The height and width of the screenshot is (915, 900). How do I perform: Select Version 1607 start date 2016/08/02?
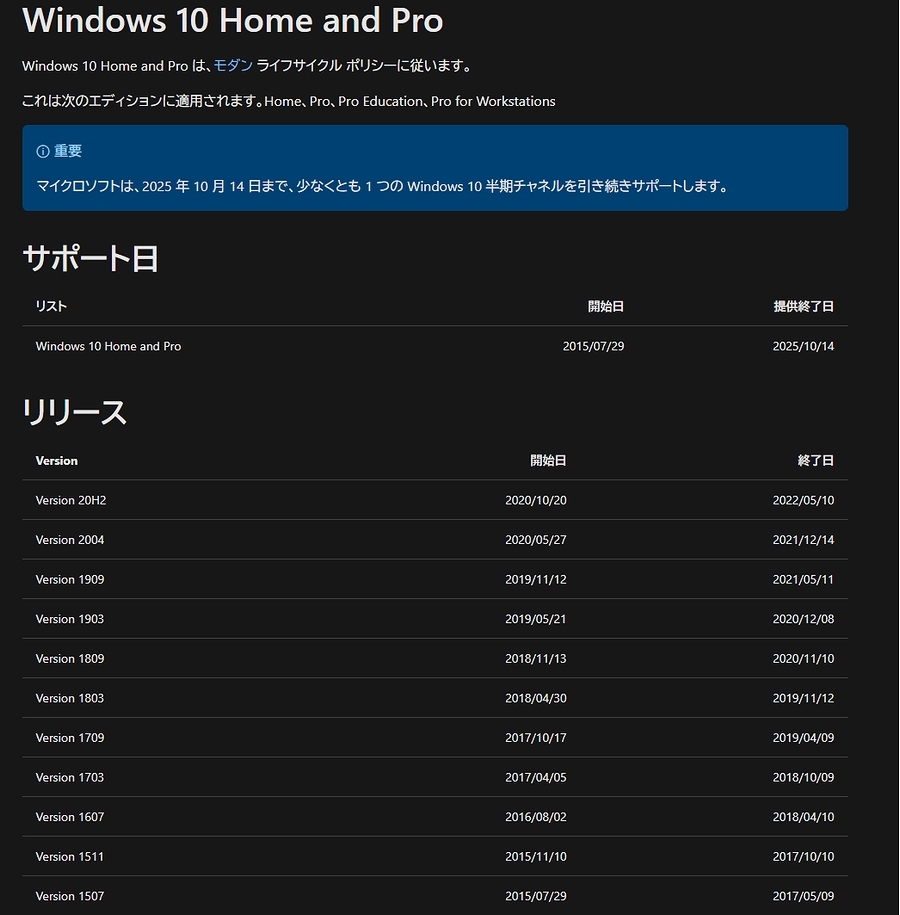(536, 818)
